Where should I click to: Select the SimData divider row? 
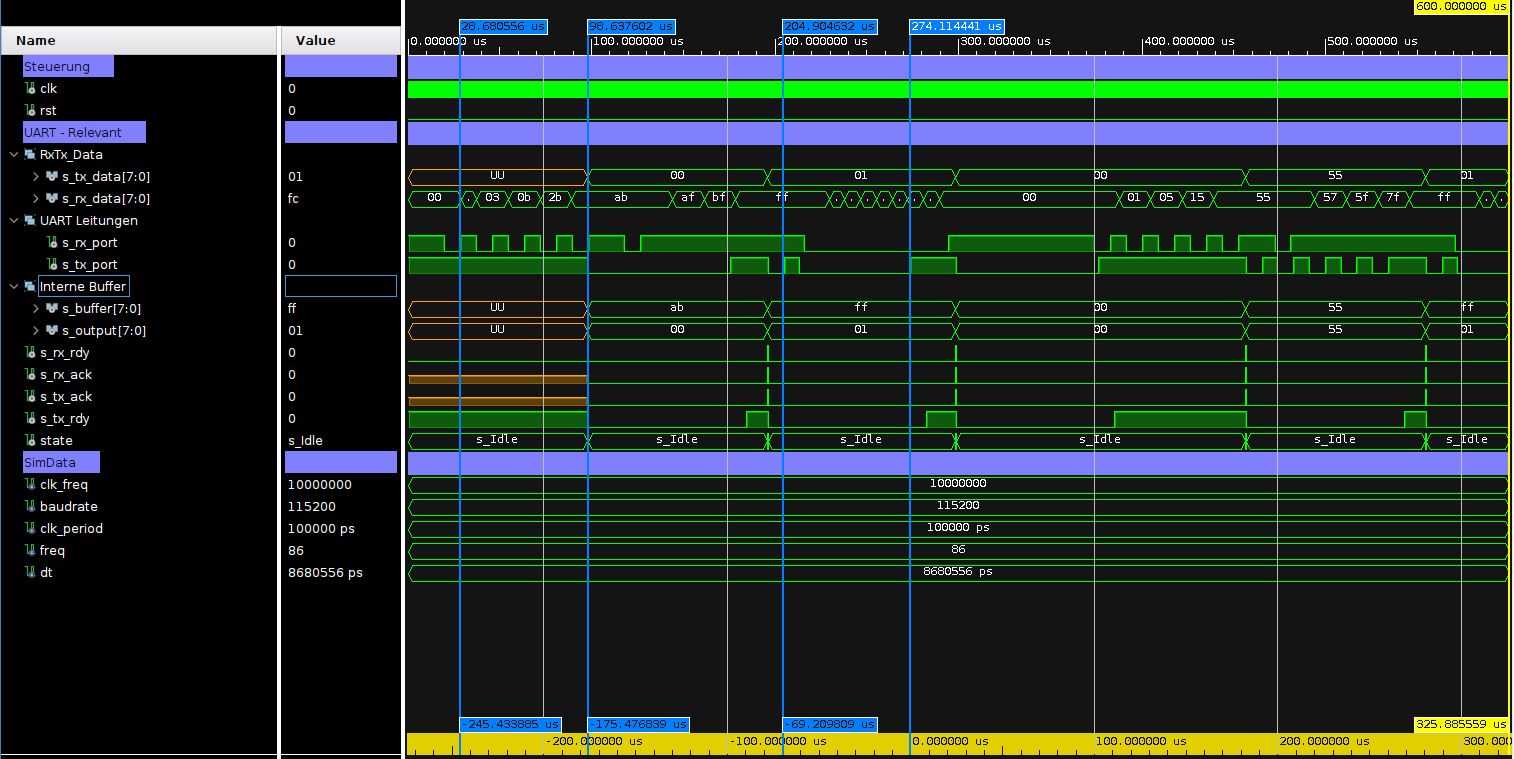click(x=62, y=463)
